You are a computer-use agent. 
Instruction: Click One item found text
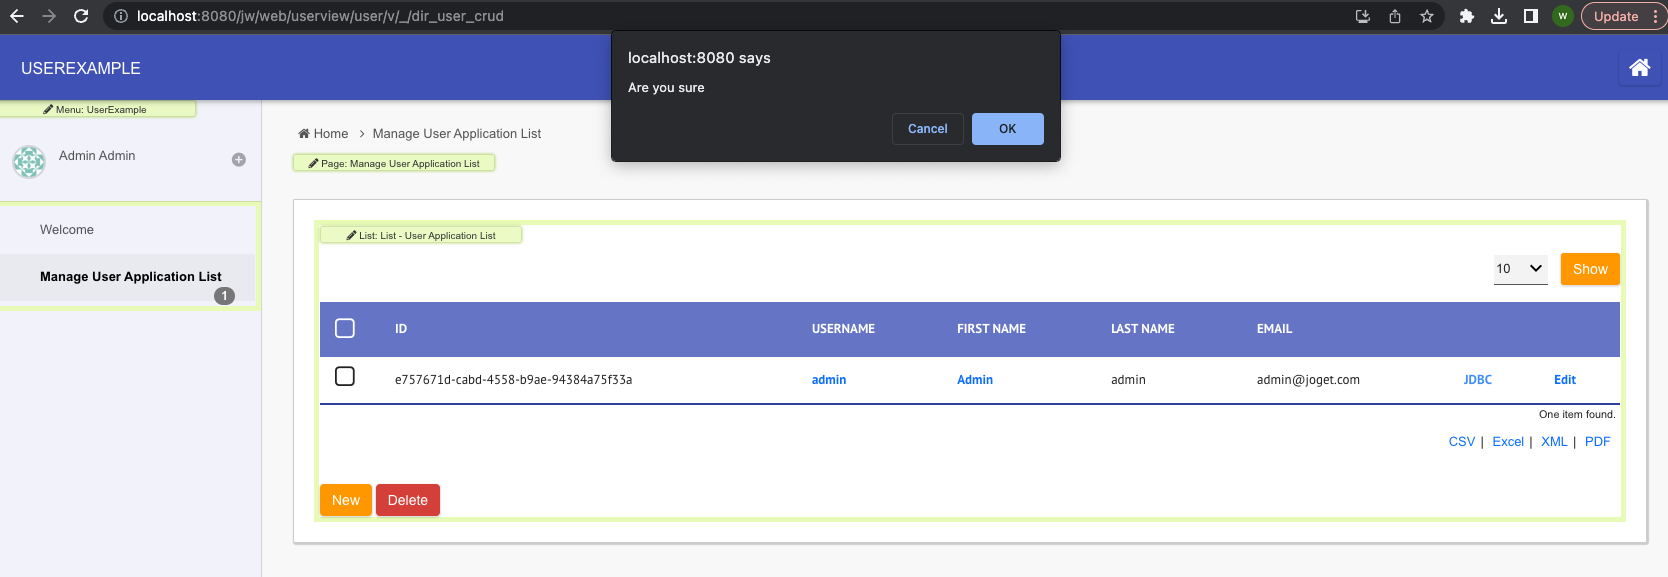(x=1577, y=414)
